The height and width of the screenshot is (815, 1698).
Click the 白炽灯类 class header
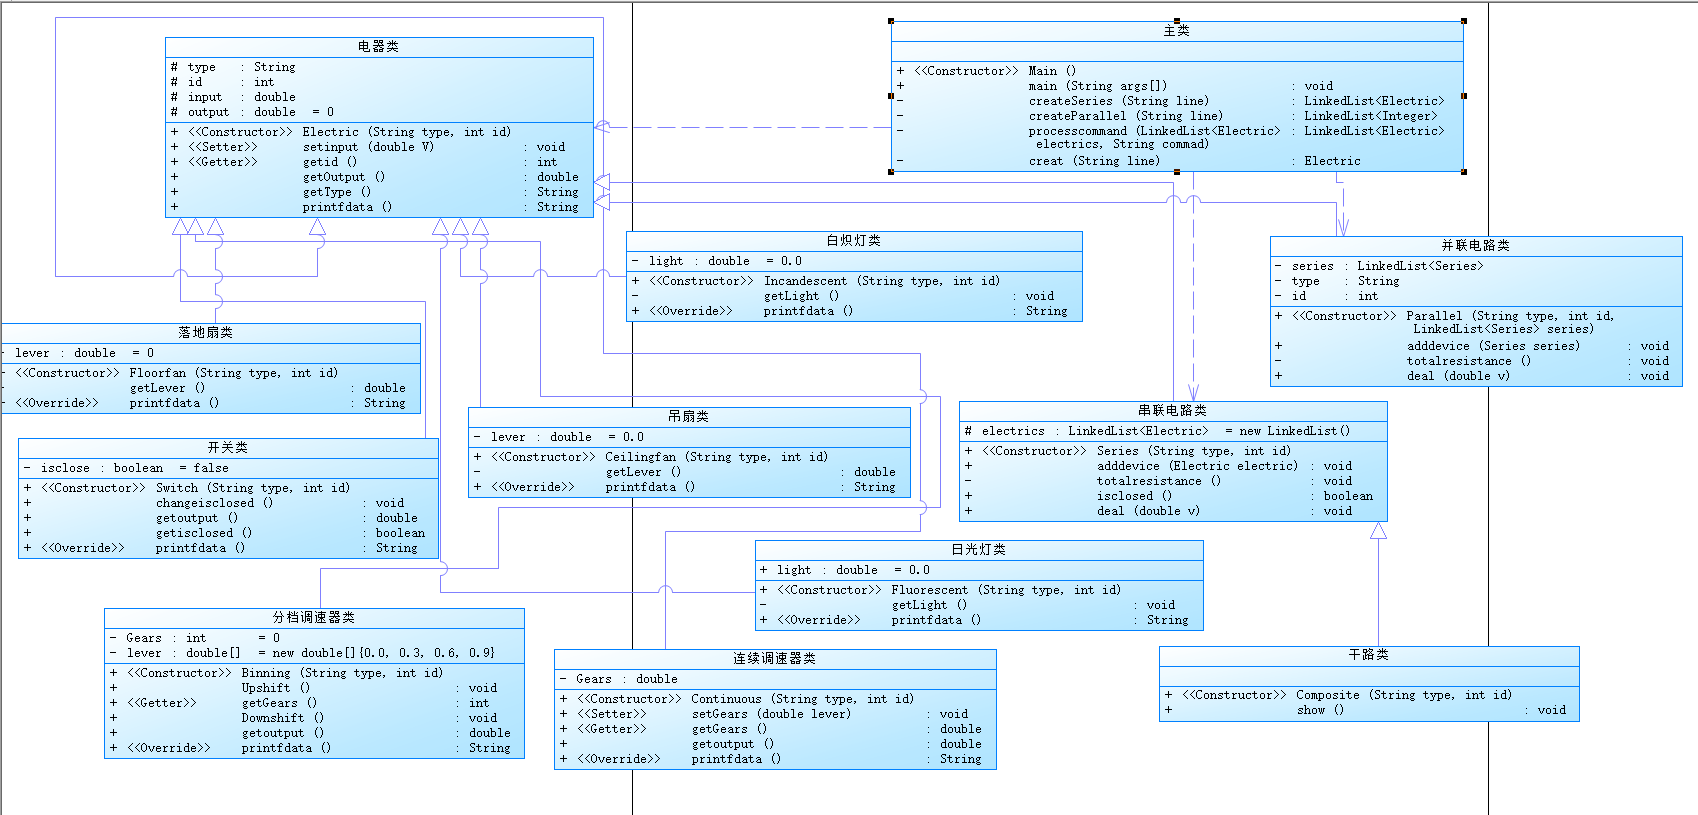pyautogui.click(x=853, y=241)
